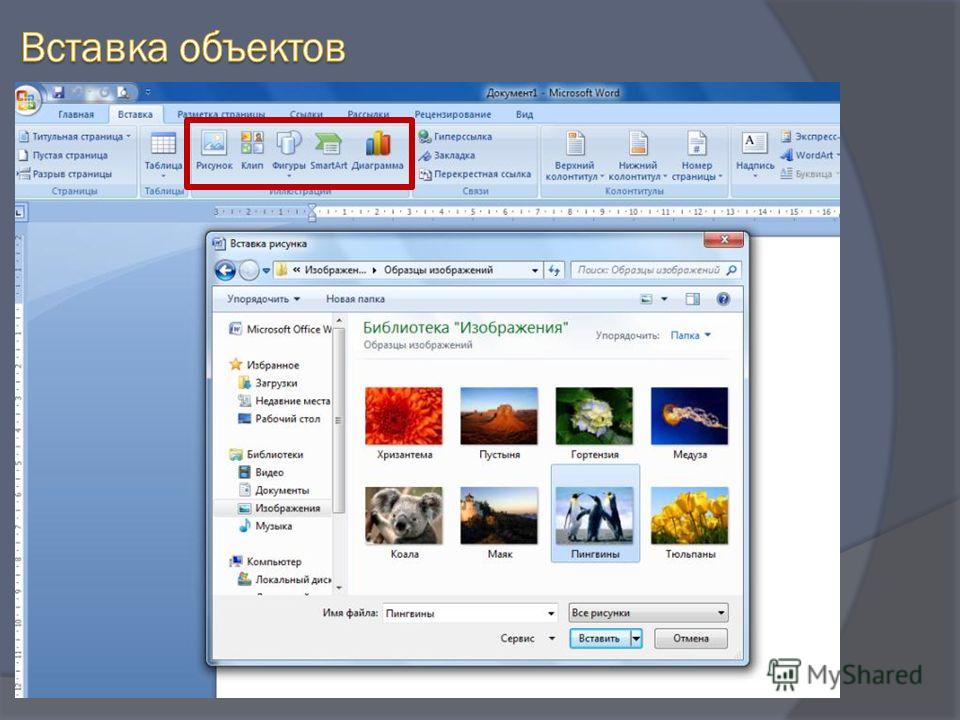Open Загрузки in the navigation pane
This screenshot has height=720, width=960.
tap(268, 383)
